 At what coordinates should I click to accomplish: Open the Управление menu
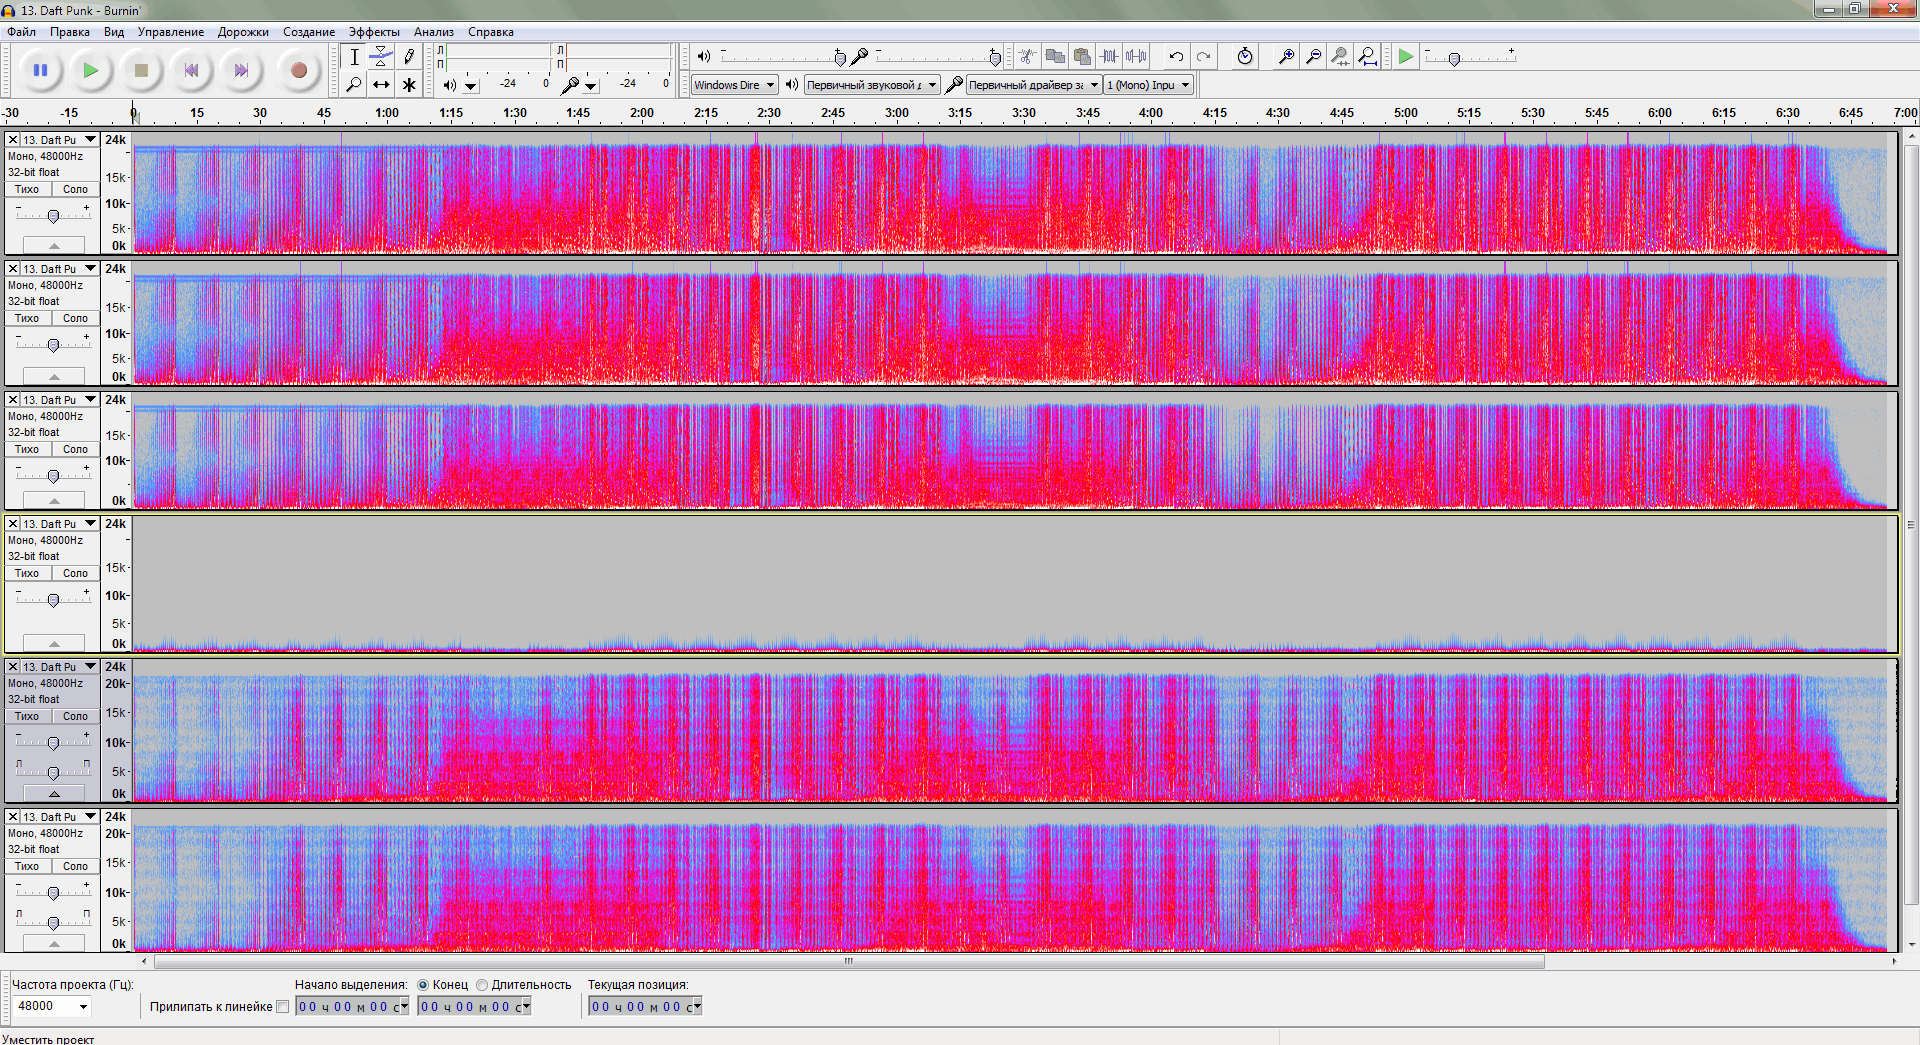[171, 32]
